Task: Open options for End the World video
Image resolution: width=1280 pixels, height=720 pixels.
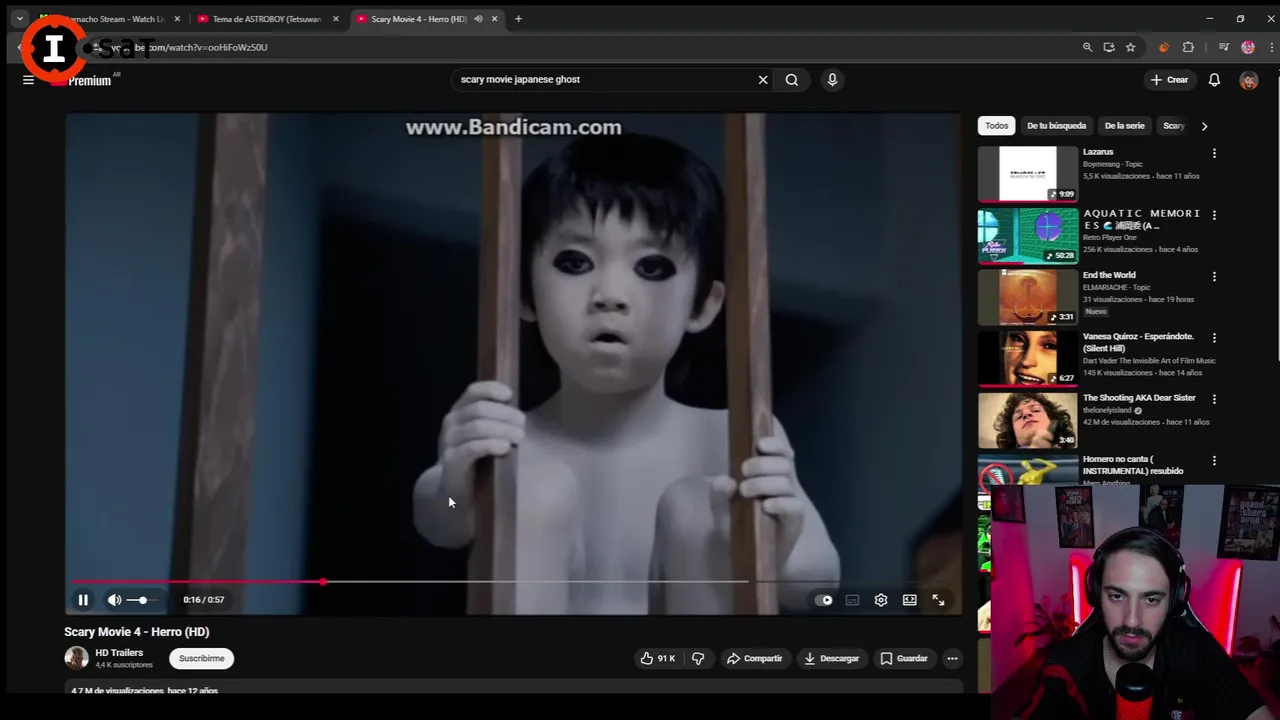Action: point(1214,276)
